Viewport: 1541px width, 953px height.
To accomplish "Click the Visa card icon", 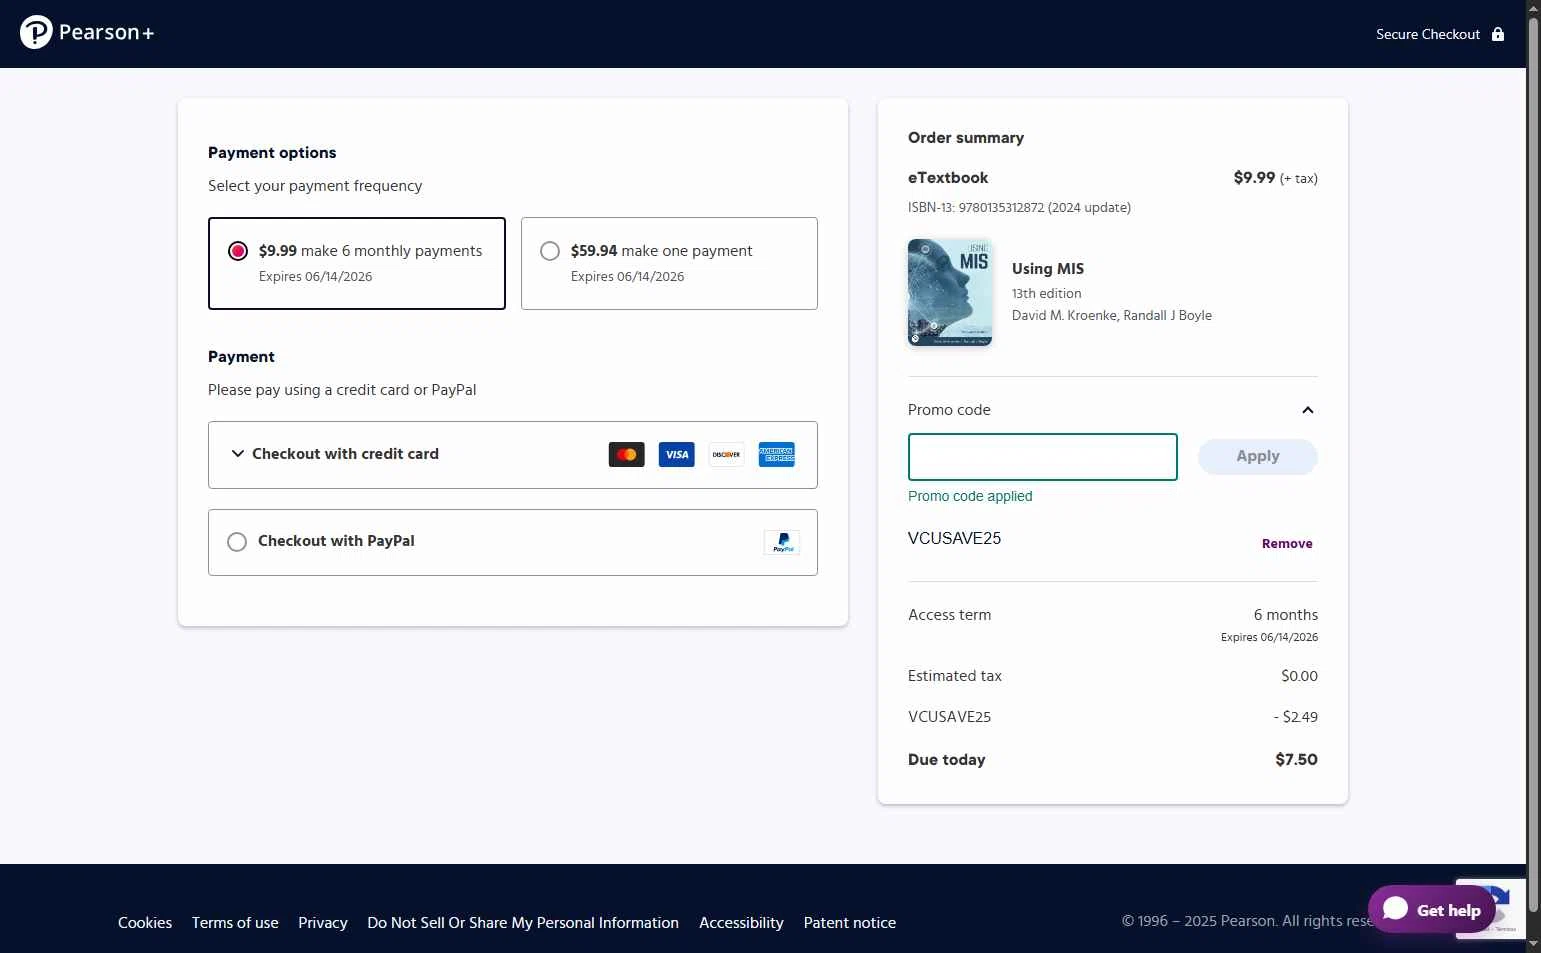I will [x=677, y=455].
